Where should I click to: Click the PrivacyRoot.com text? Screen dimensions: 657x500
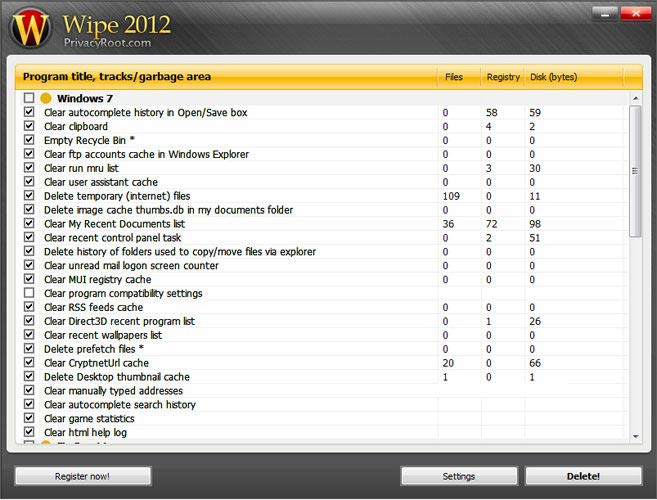pos(107,42)
